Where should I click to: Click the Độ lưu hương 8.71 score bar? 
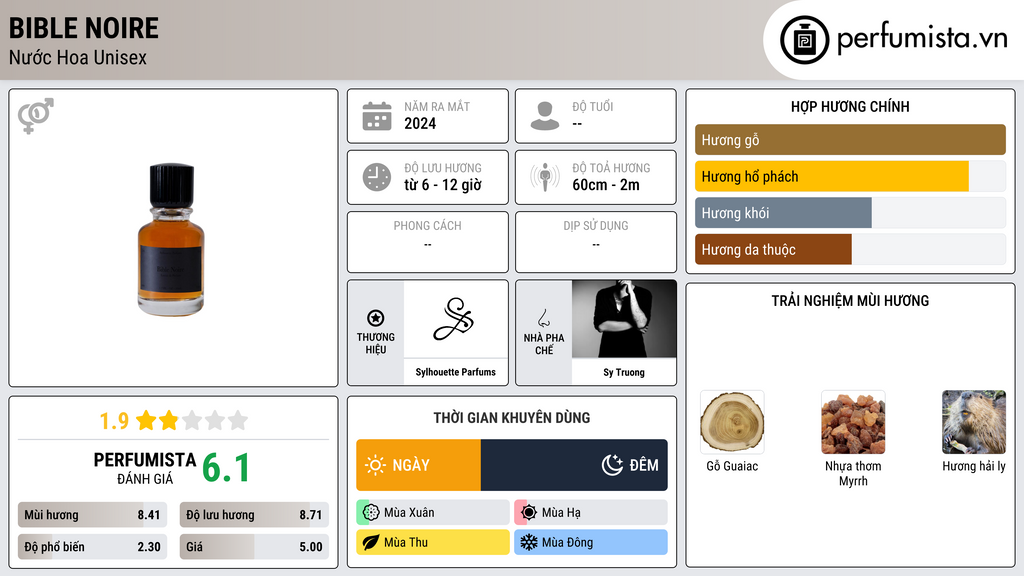pyautogui.click(x=254, y=515)
